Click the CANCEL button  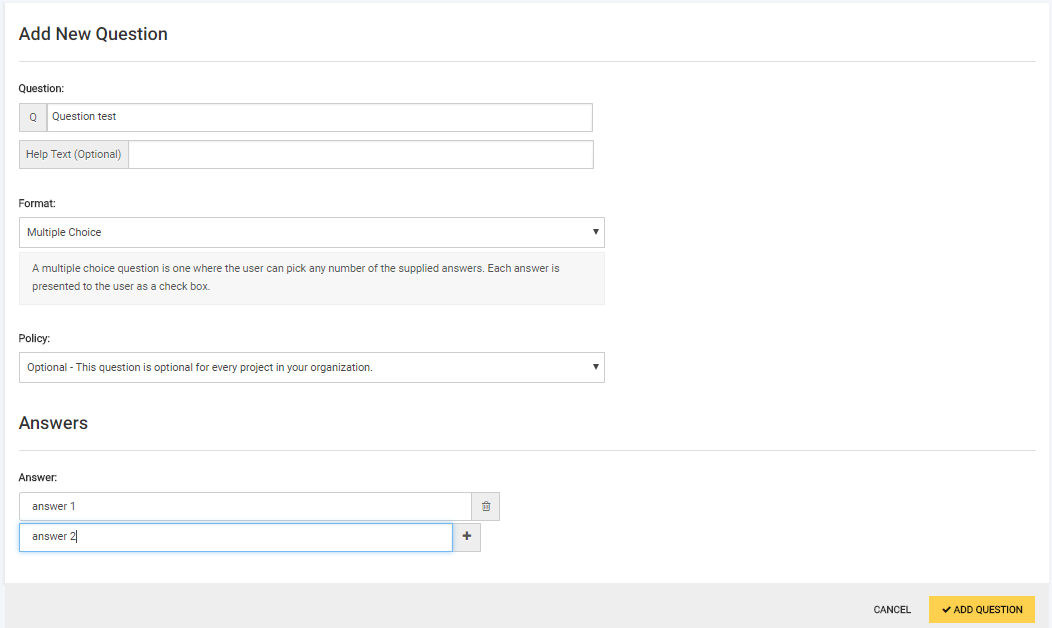(x=891, y=609)
